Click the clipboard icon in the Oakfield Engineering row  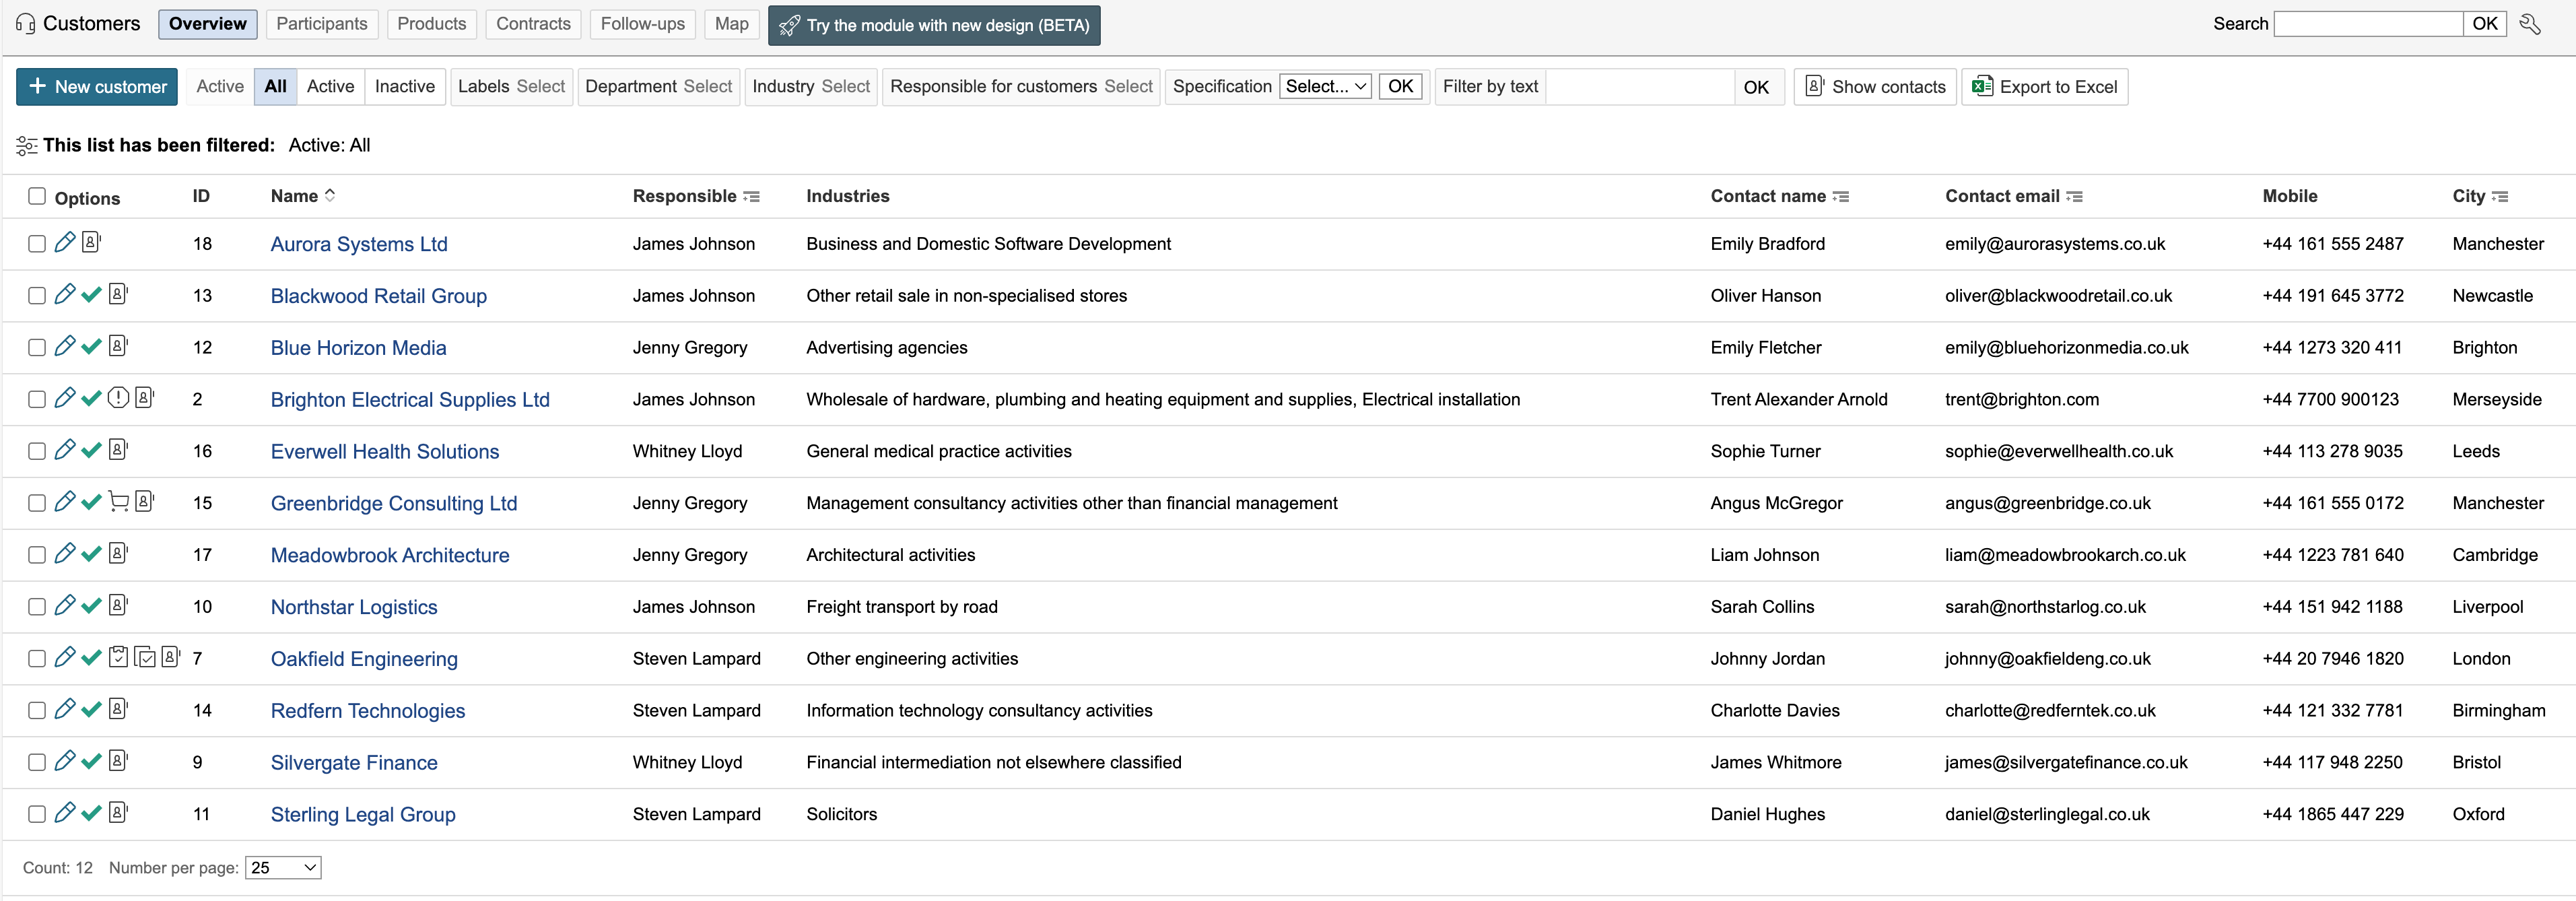118,657
